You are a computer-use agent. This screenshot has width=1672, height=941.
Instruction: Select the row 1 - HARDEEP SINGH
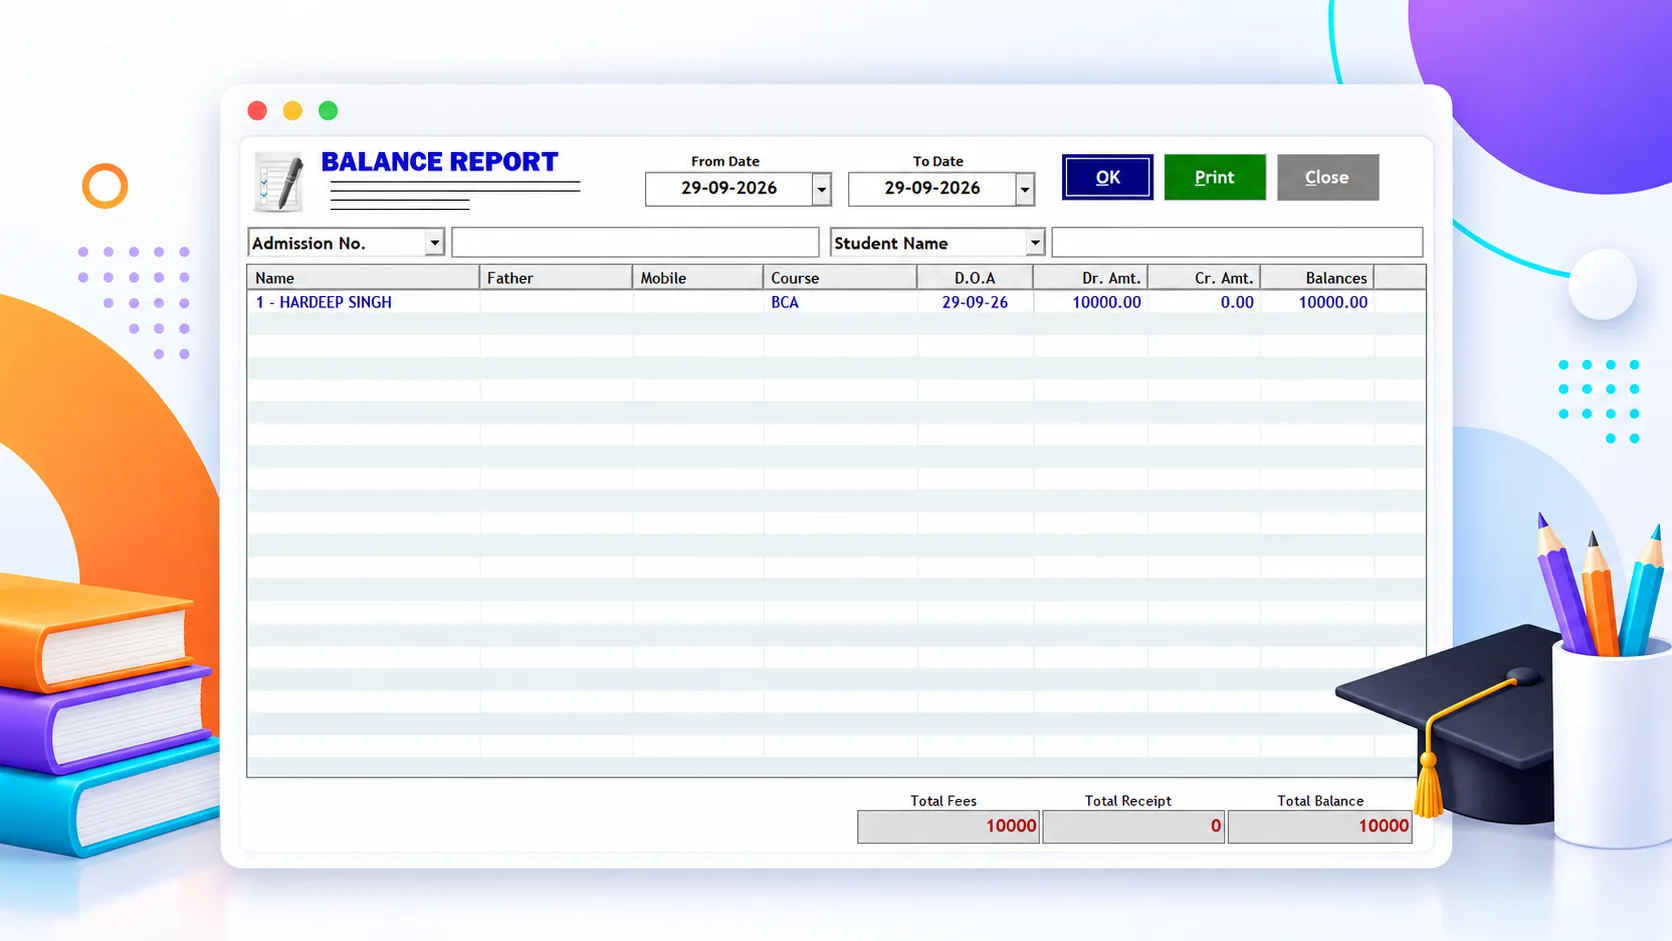click(836, 302)
